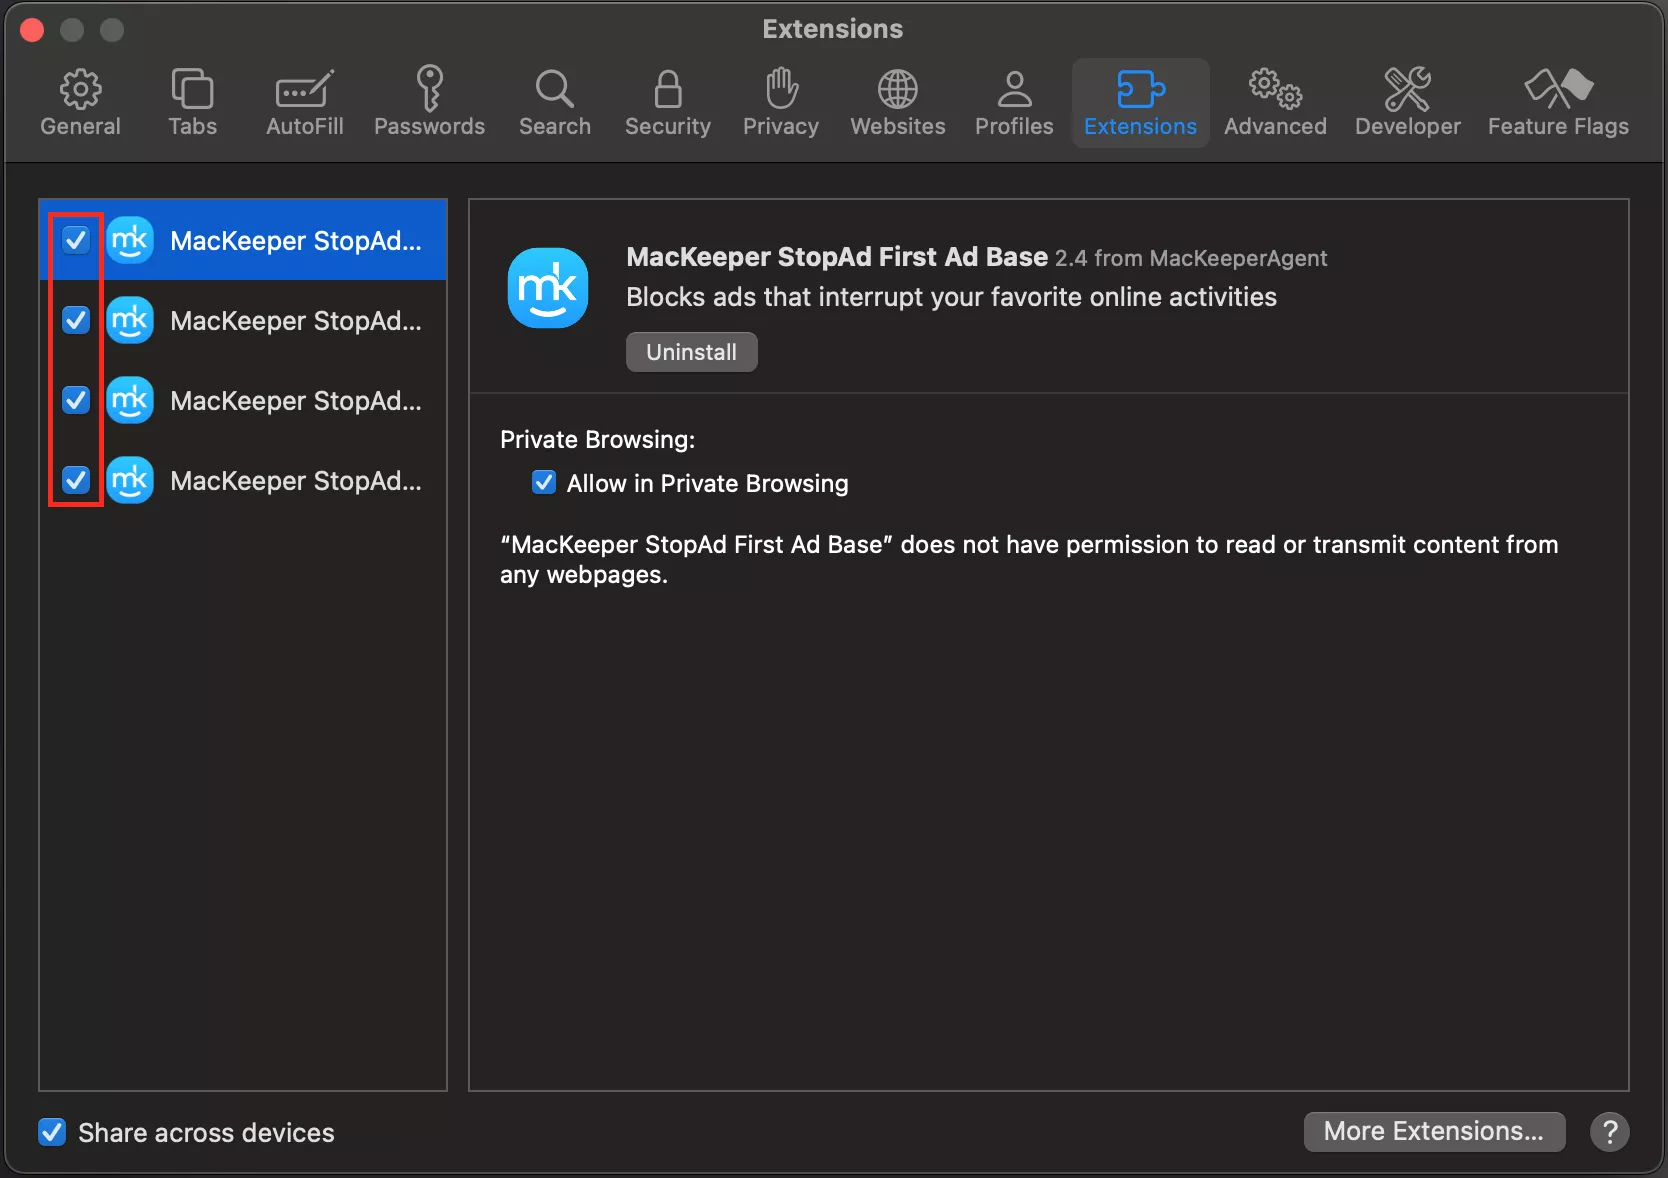The height and width of the screenshot is (1178, 1668).
Task: Select the Security padlock icon
Action: [x=666, y=101]
